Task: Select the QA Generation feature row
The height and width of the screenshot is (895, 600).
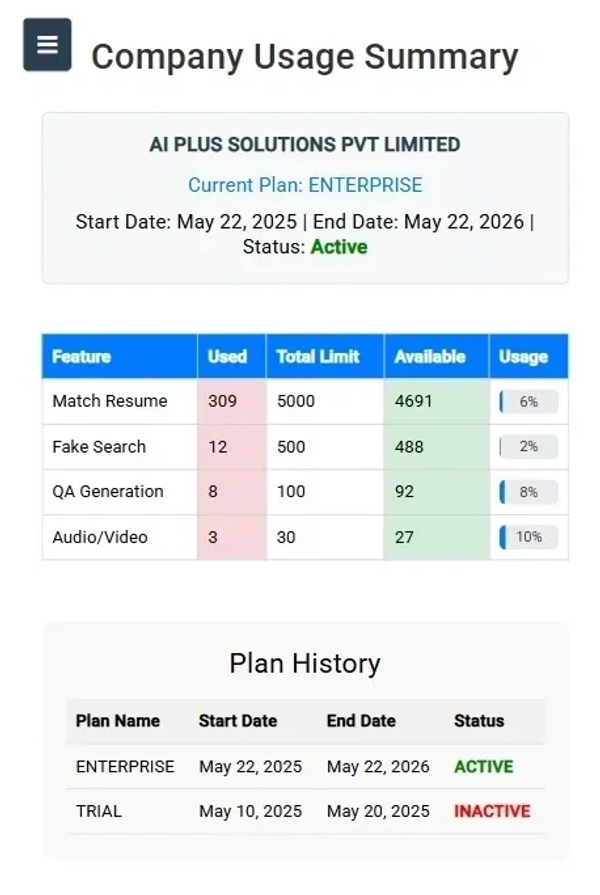Action: tap(108, 492)
